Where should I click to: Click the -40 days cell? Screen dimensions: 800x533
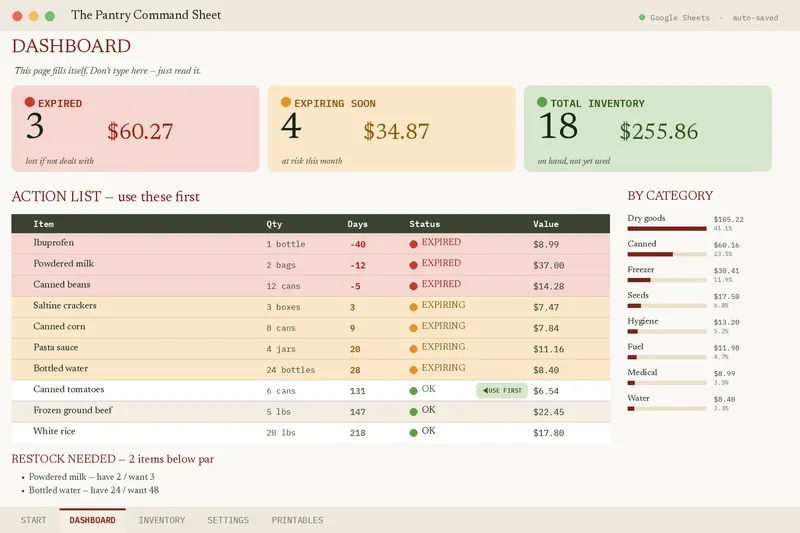(358, 245)
